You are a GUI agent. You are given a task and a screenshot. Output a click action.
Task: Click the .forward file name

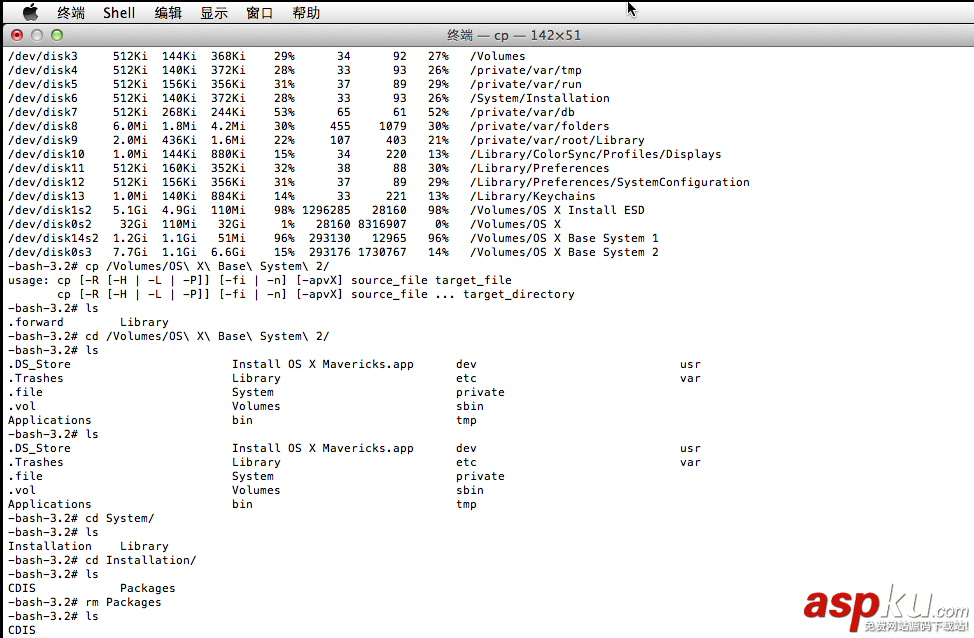[35, 322]
